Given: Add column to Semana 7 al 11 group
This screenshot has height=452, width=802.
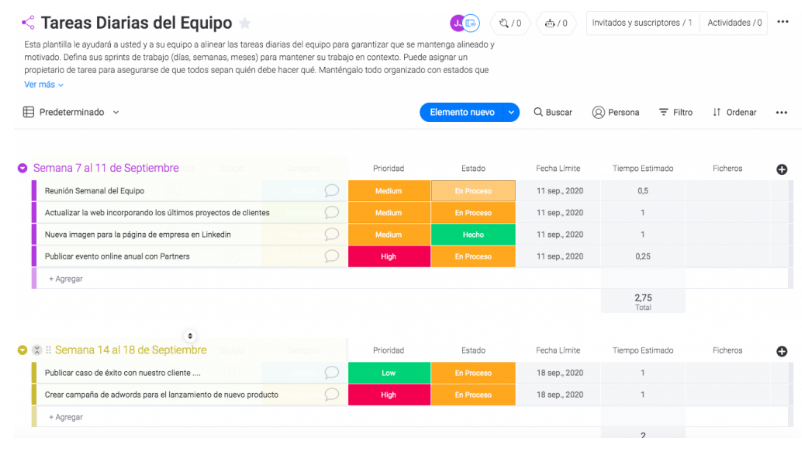Looking at the screenshot, I should click(781, 169).
